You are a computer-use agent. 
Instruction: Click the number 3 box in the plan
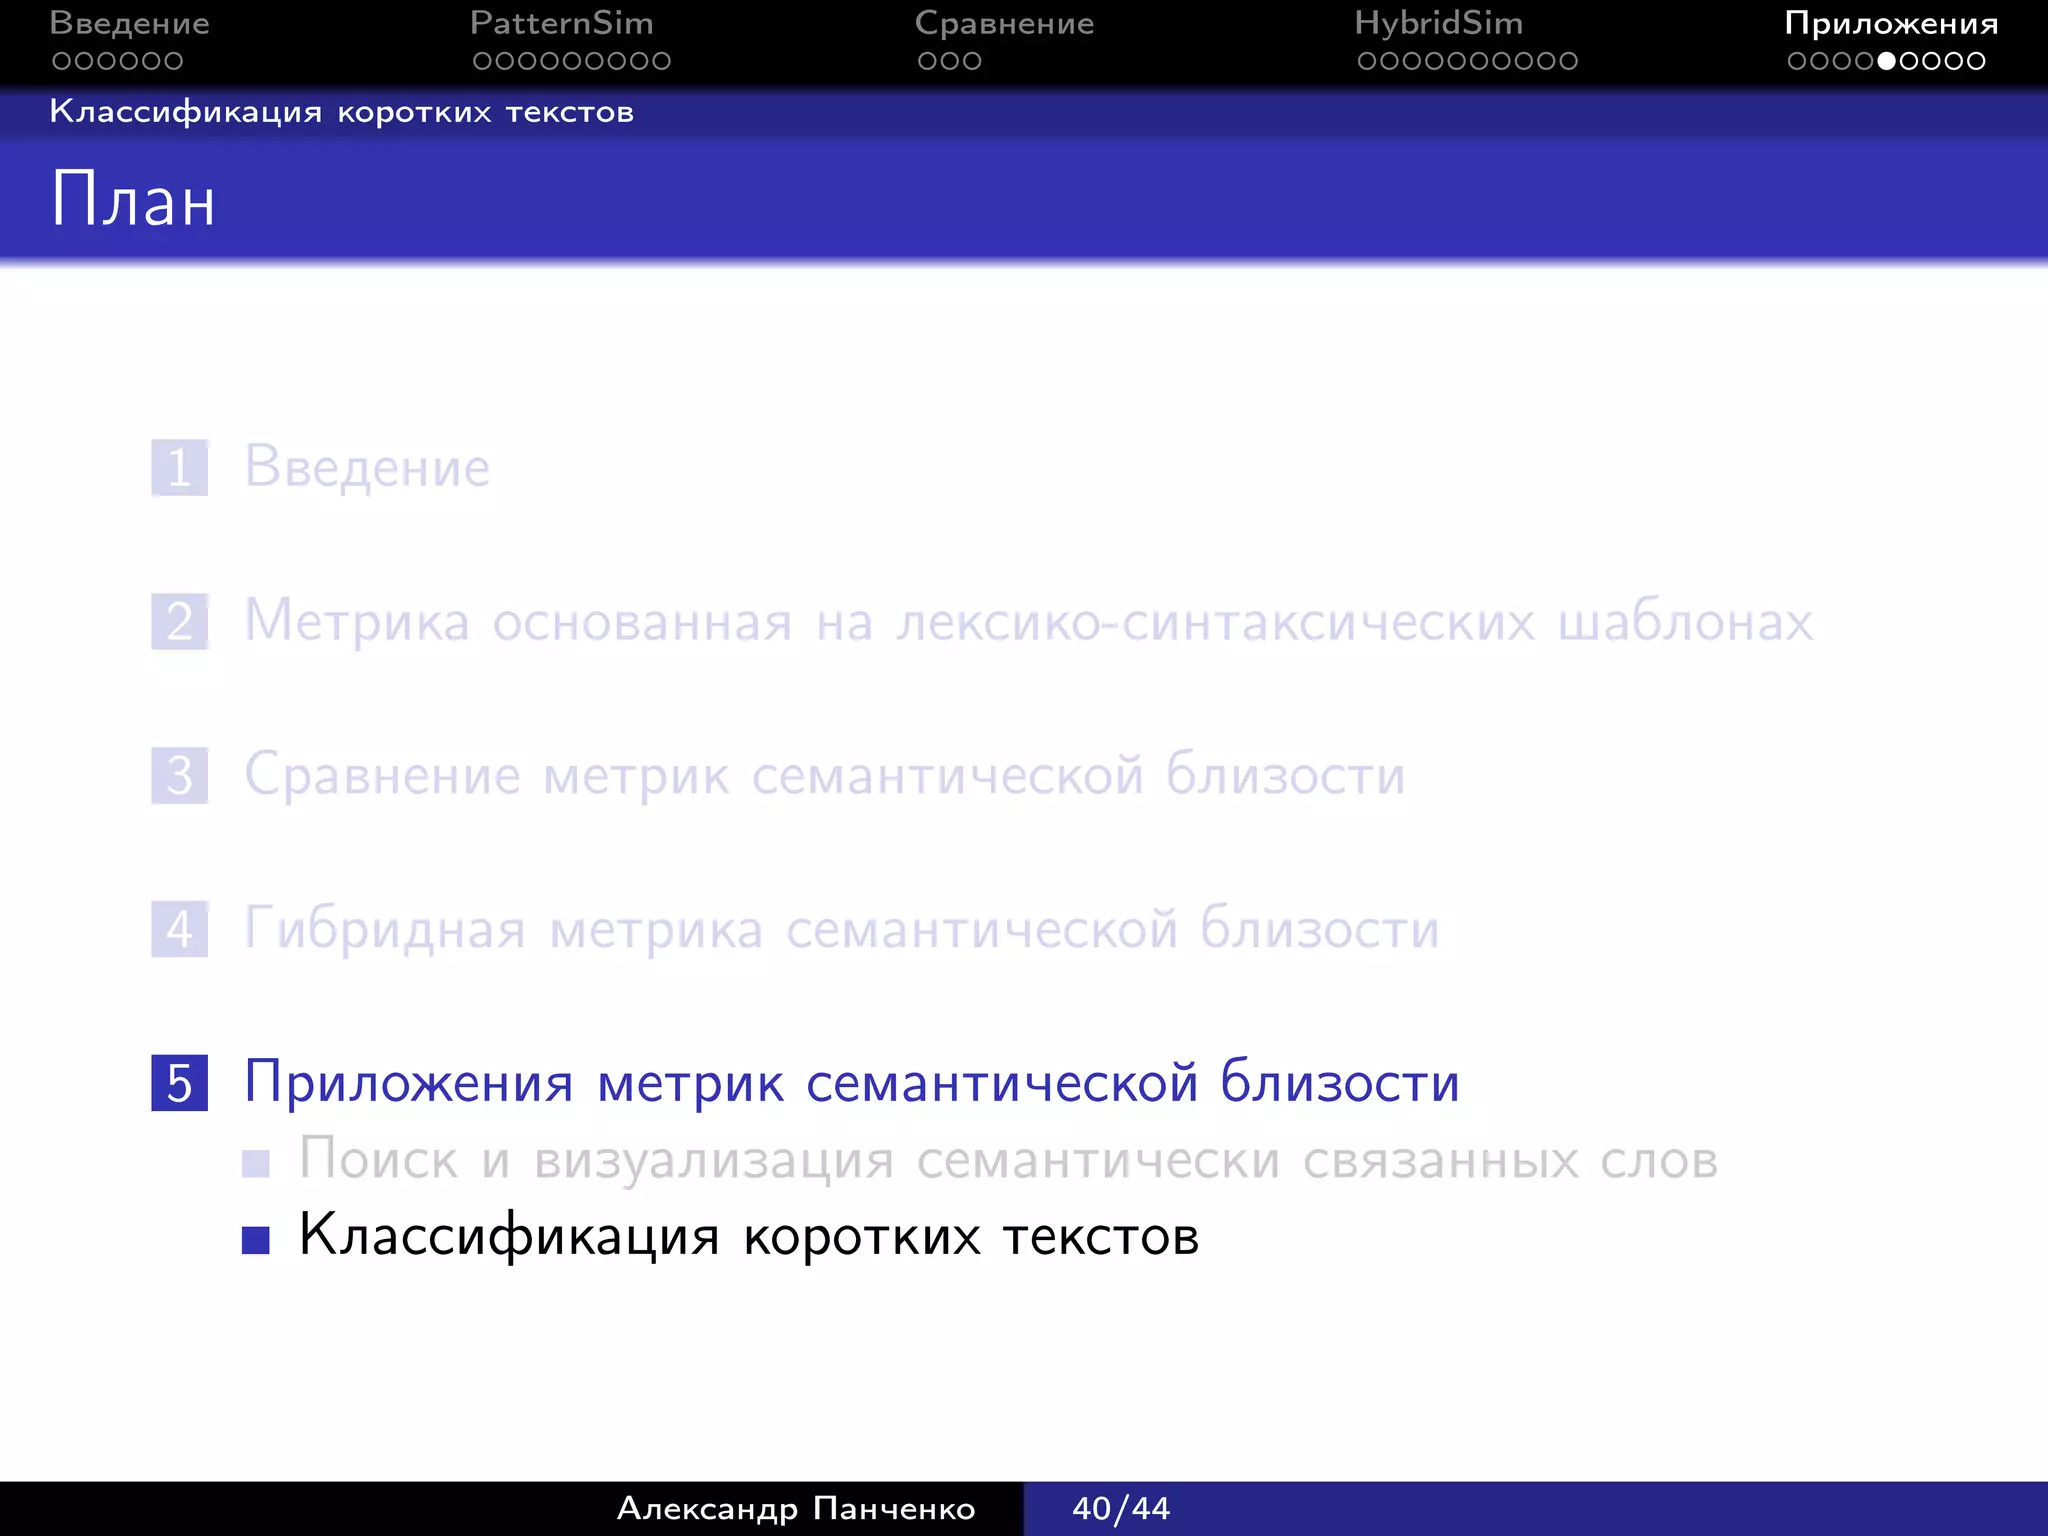[180, 776]
